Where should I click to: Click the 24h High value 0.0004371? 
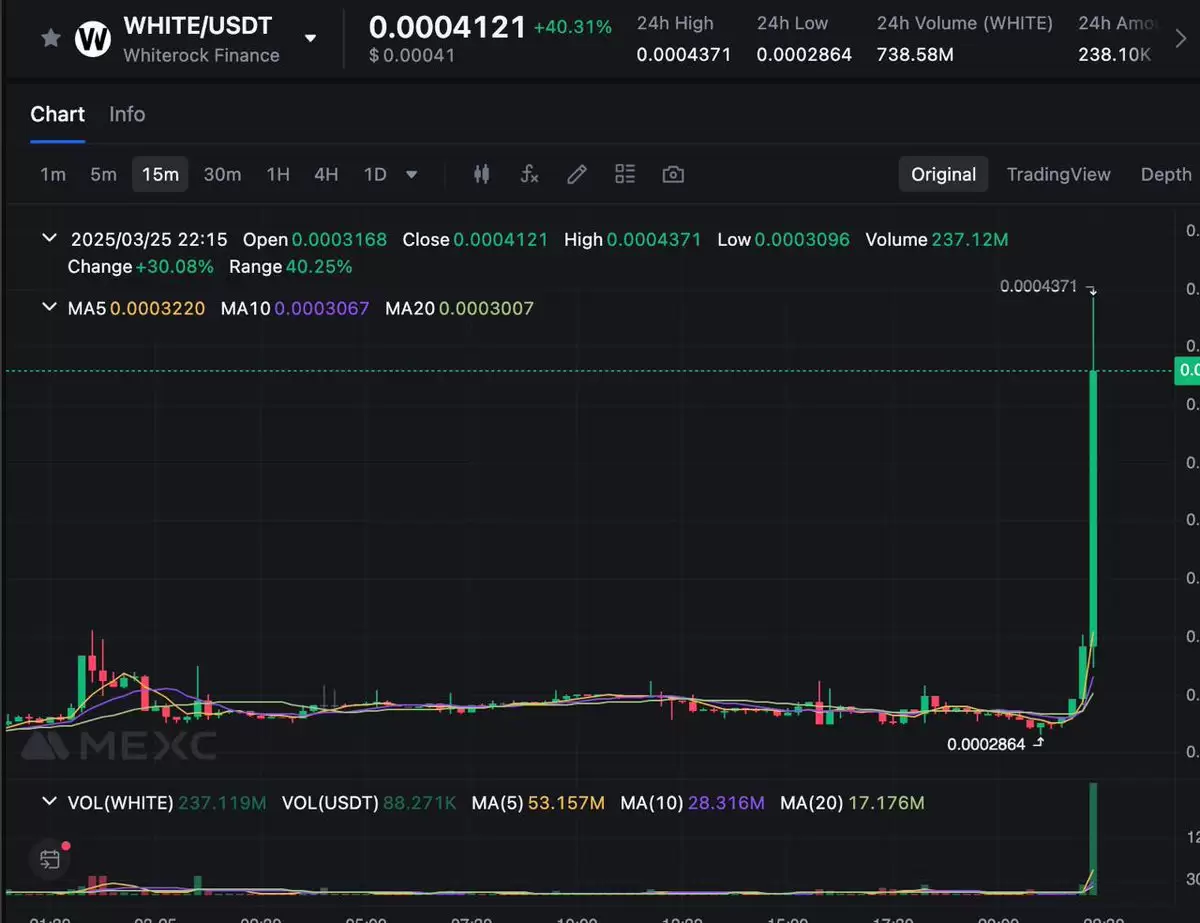coord(684,54)
